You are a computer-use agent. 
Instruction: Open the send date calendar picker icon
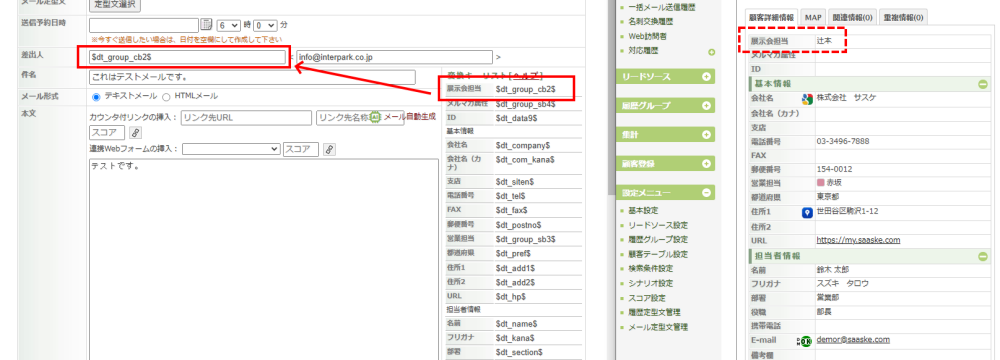pos(206,25)
